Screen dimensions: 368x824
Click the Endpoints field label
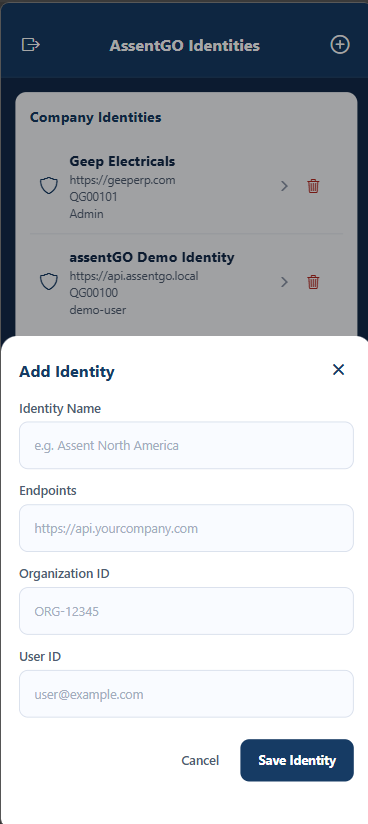point(48,490)
